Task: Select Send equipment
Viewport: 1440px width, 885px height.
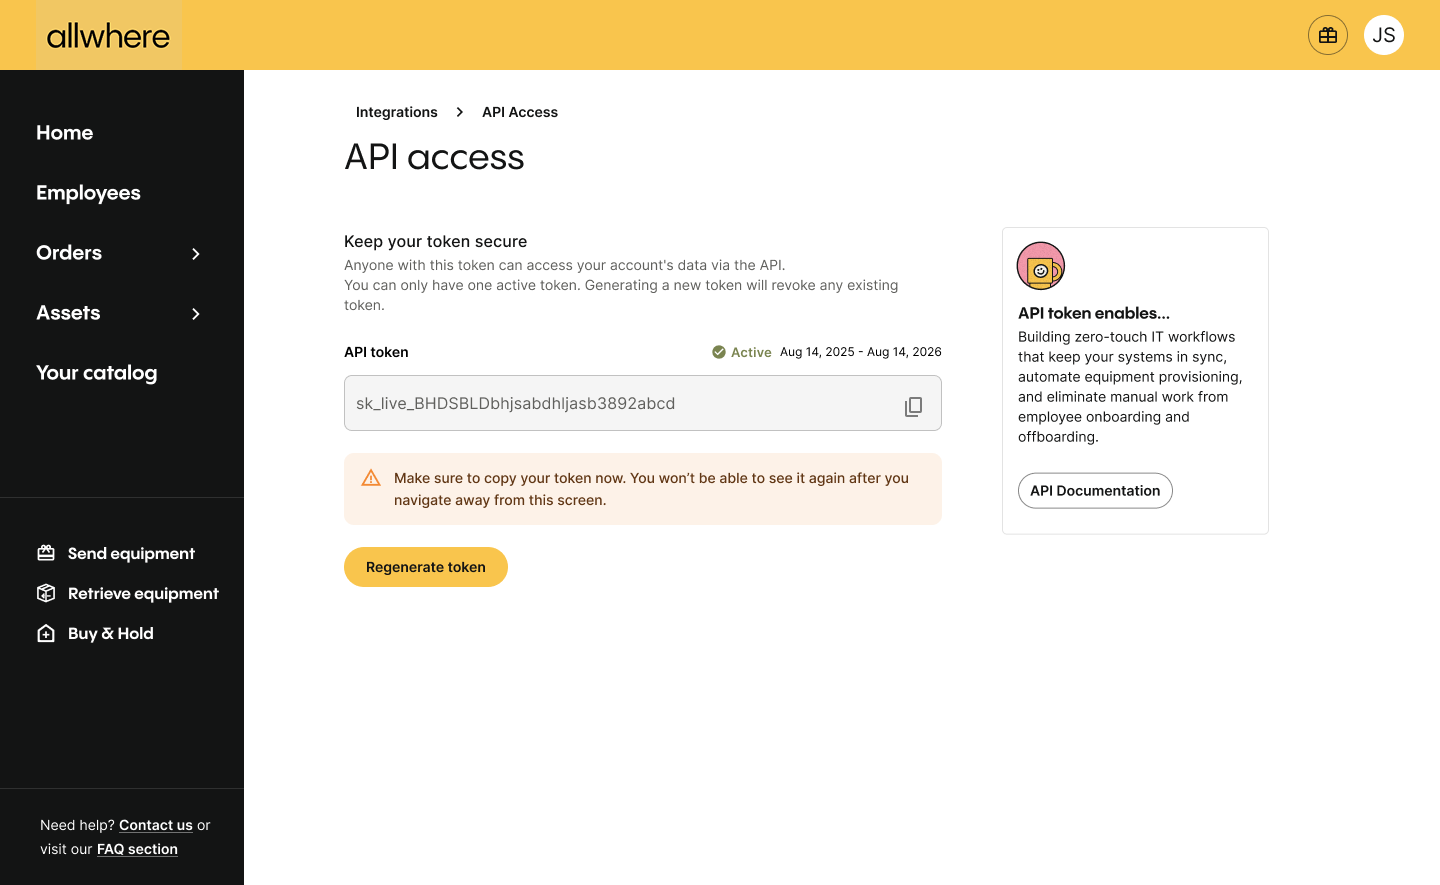Action: click(x=131, y=553)
